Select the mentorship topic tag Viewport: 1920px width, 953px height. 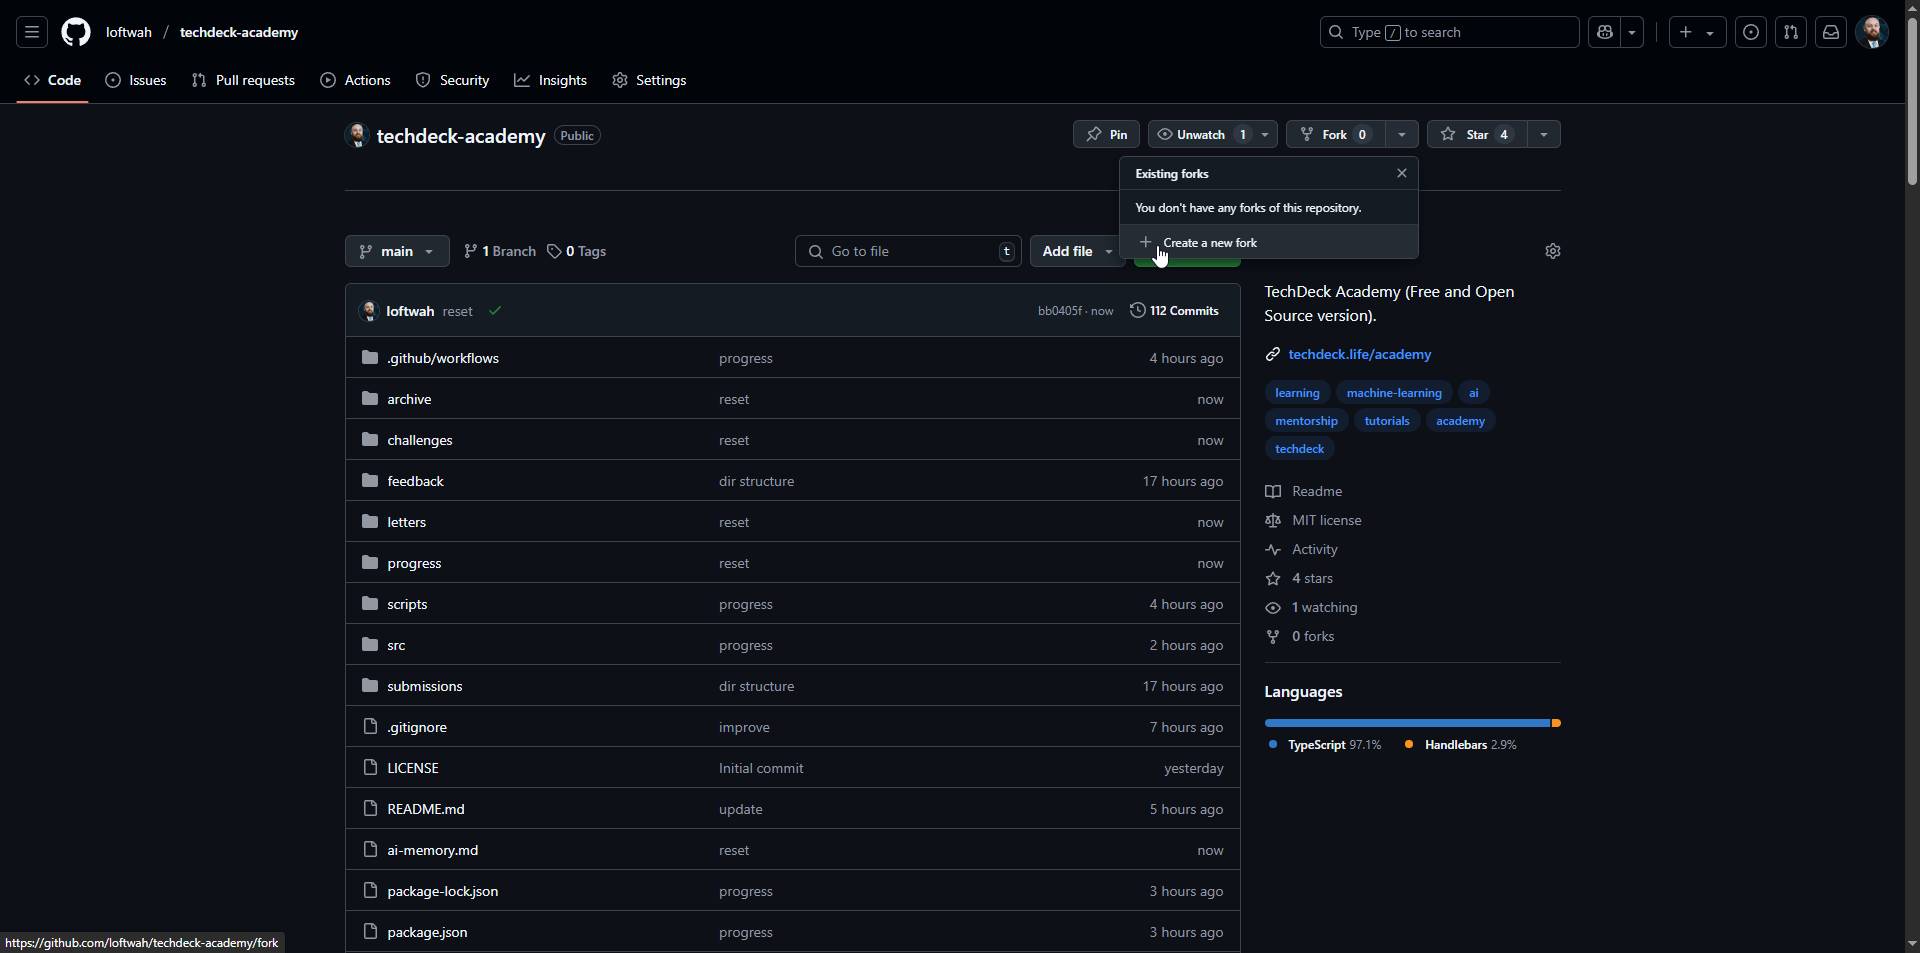[1306, 421]
